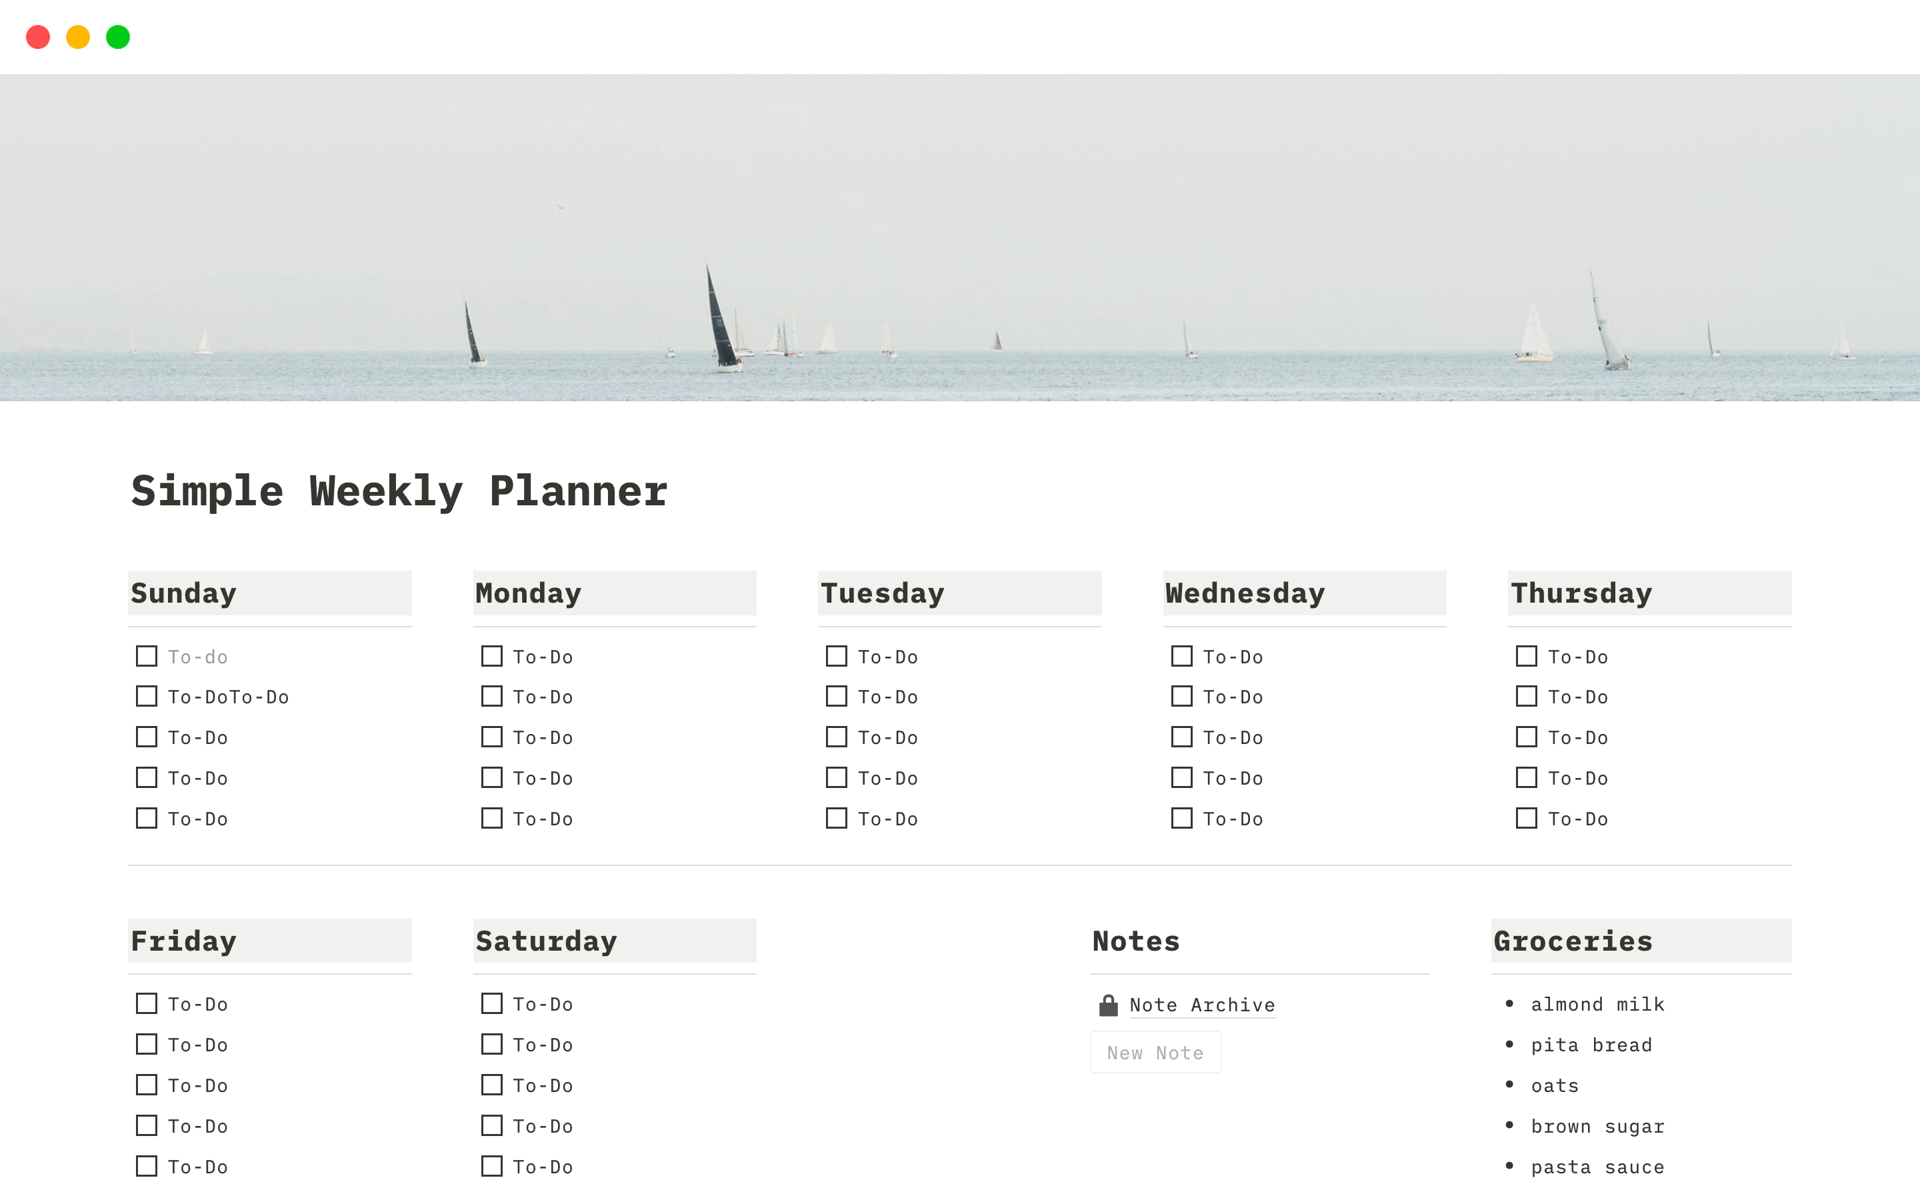Screen dimensions: 1920x1200
Task: Click the sailboat header image
Action: (x=959, y=235)
